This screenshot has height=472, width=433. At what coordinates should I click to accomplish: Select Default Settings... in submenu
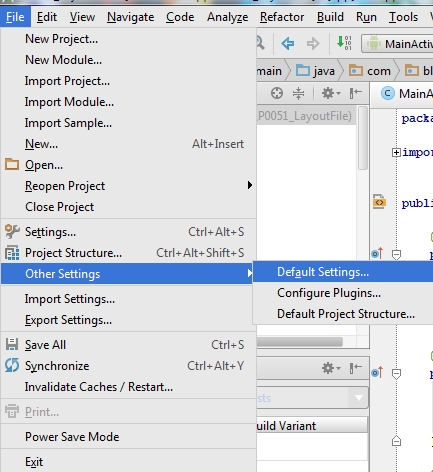pos(343,272)
